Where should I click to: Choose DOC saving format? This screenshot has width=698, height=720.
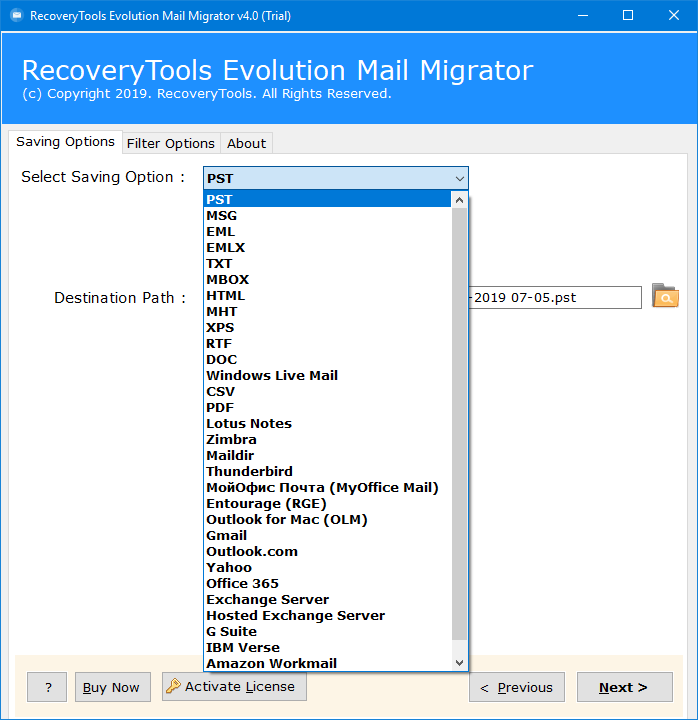coord(327,360)
